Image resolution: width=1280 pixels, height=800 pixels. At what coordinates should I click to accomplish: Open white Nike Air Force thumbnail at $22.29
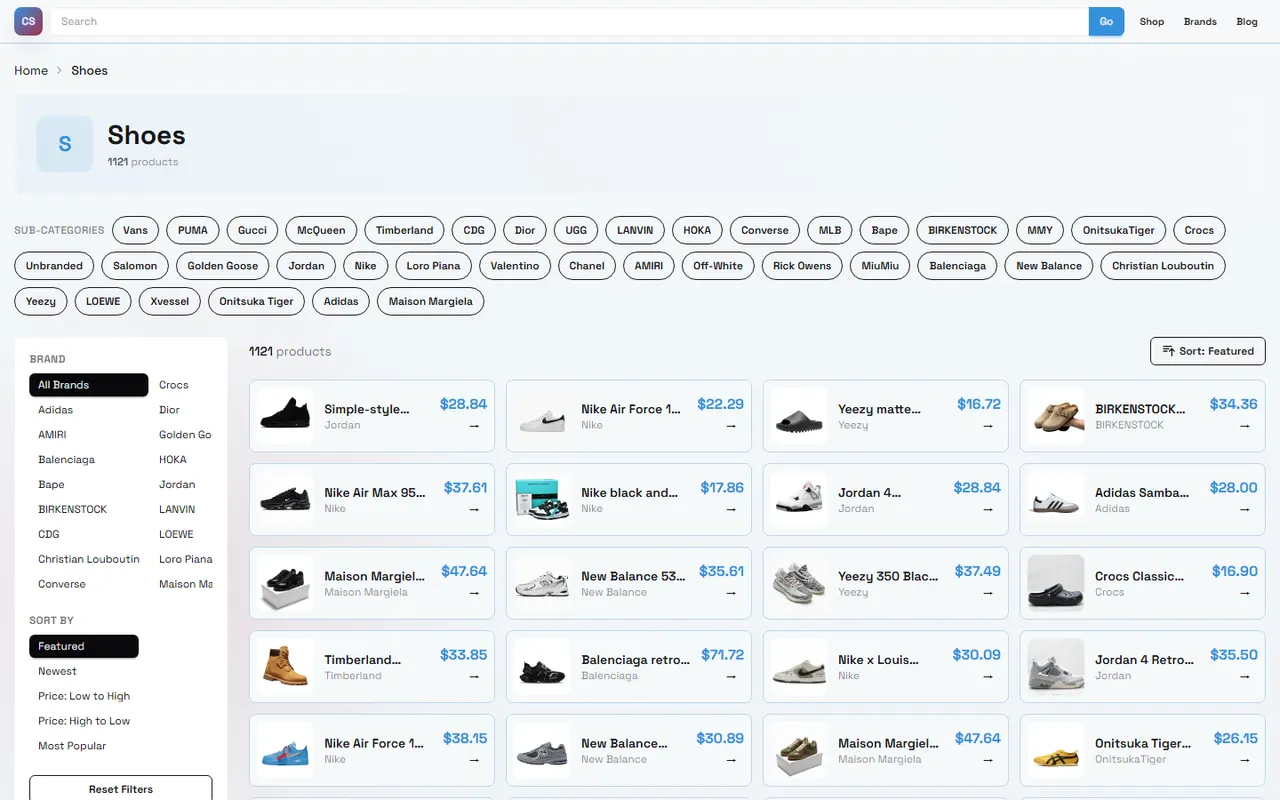coord(542,416)
